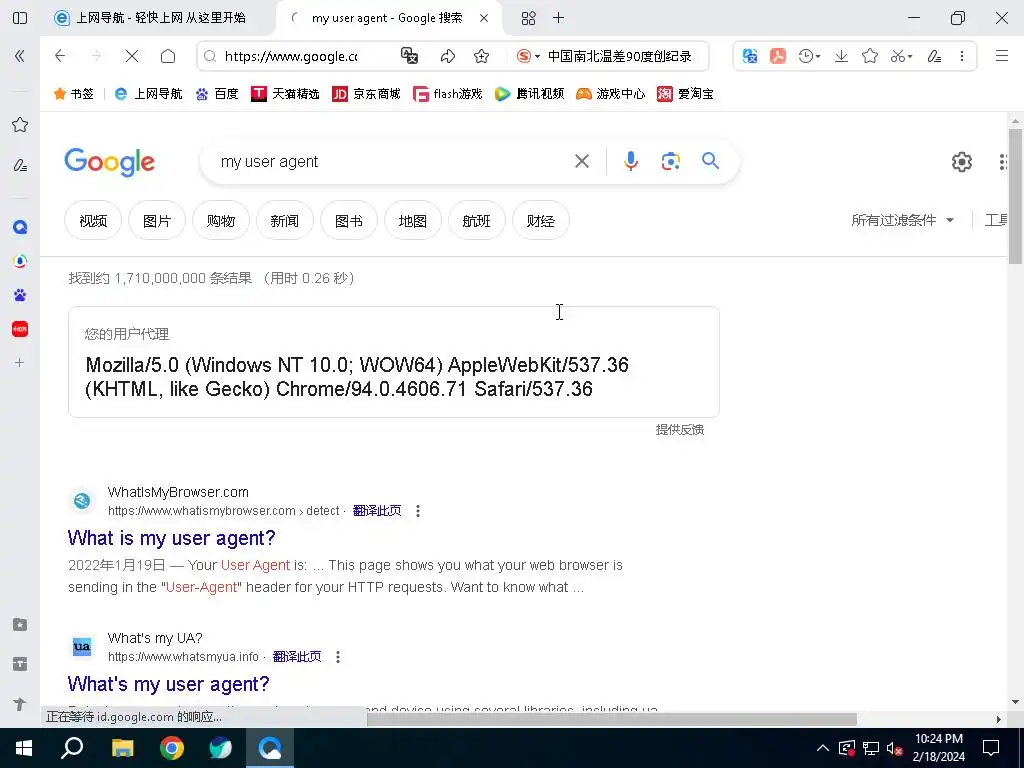1024x768 pixels.
Task: Click the share arrow icon in address bar
Action: pos(447,56)
